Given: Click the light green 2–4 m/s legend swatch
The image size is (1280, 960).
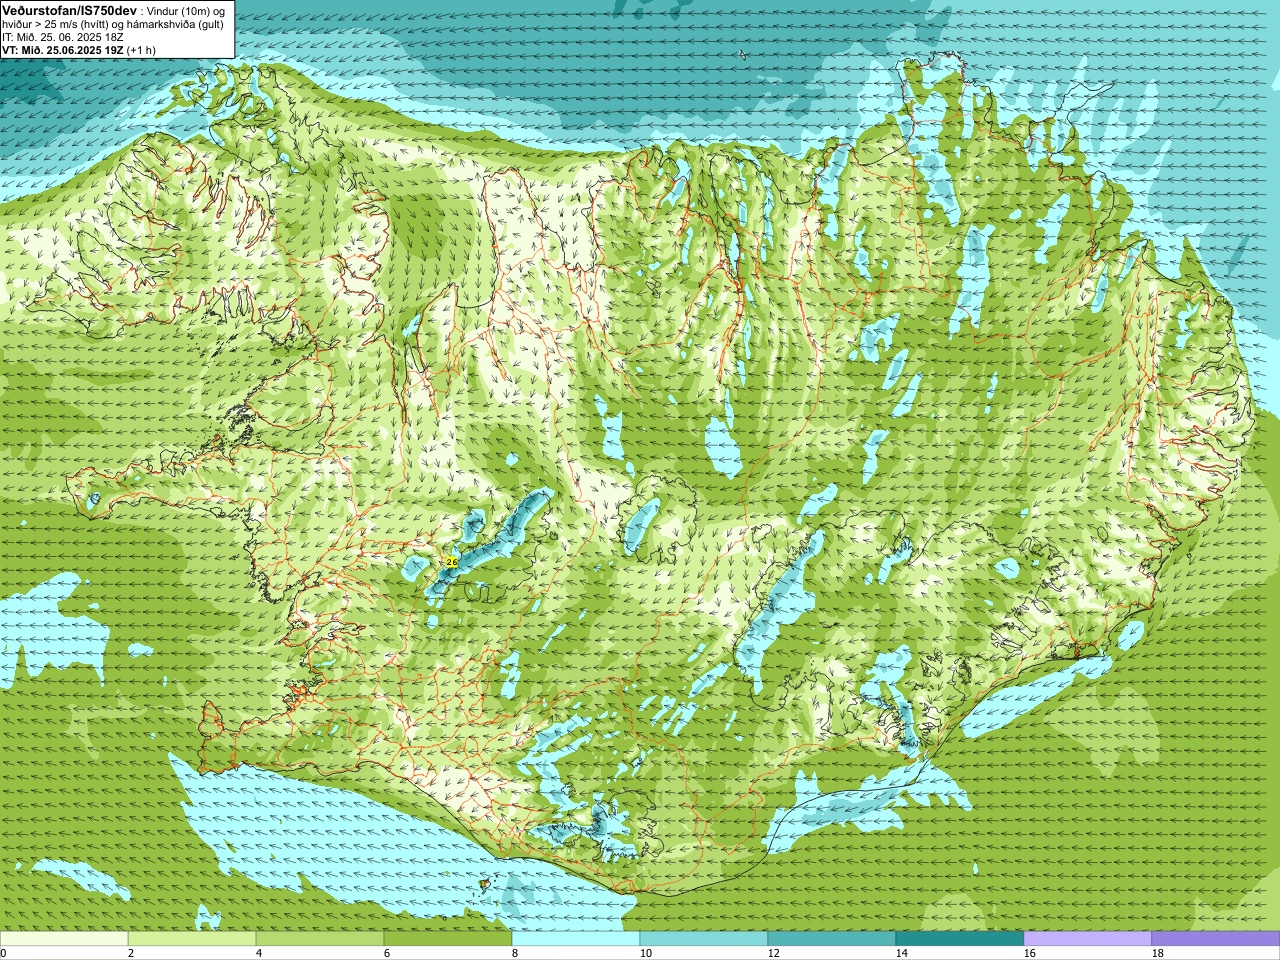Looking at the screenshot, I should point(192,939).
